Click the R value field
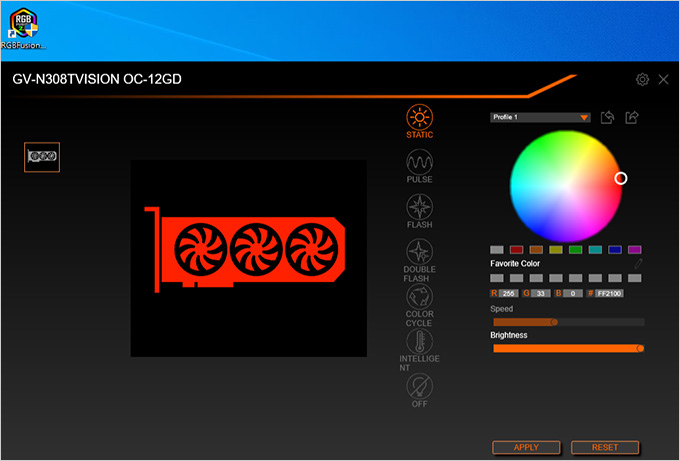 pos(508,294)
